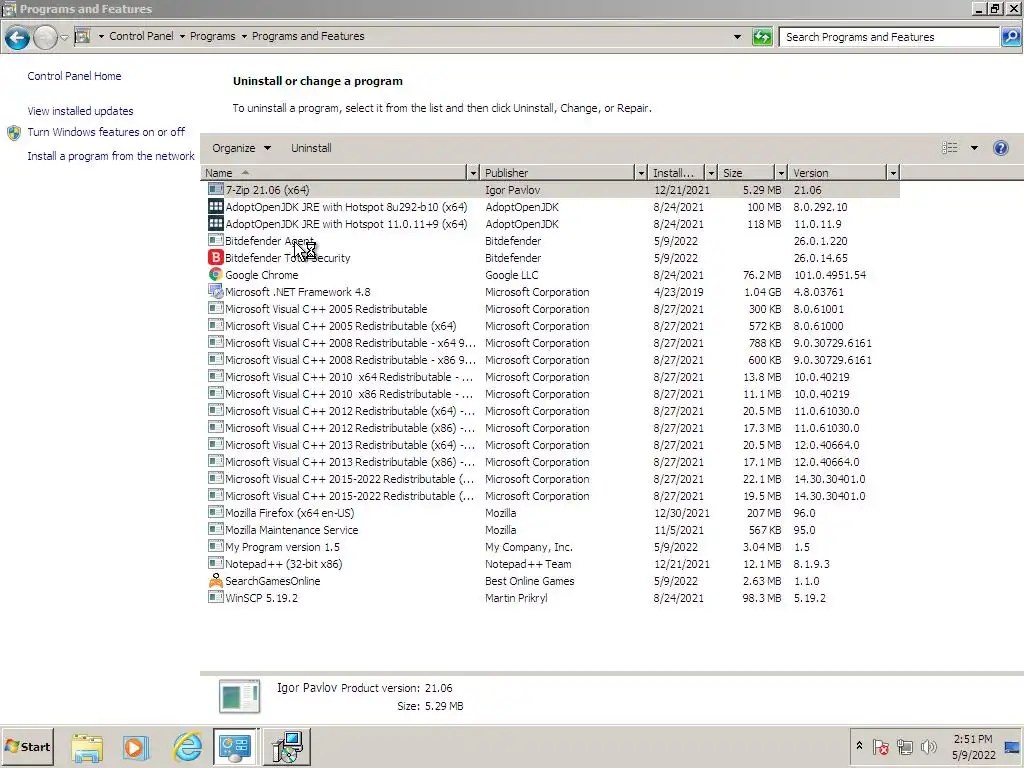Open the Organize dropdown menu

[x=241, y=148]
